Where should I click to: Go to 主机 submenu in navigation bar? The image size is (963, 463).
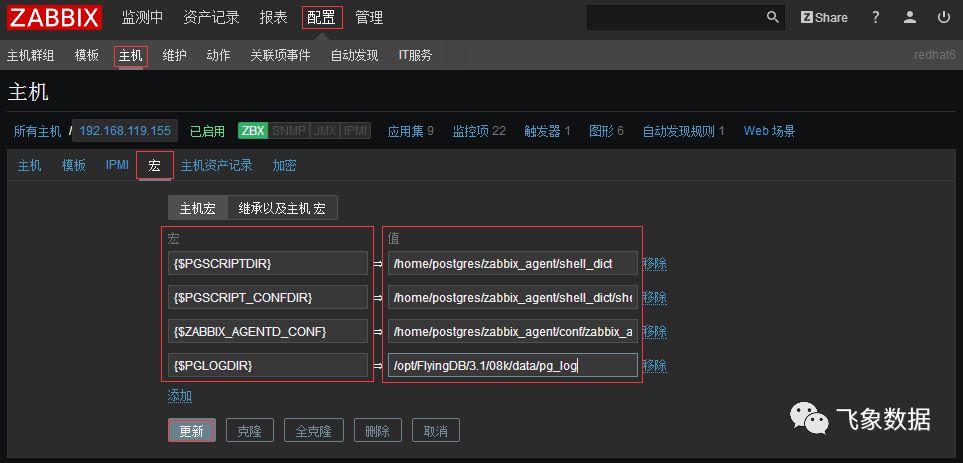point(131,56)
